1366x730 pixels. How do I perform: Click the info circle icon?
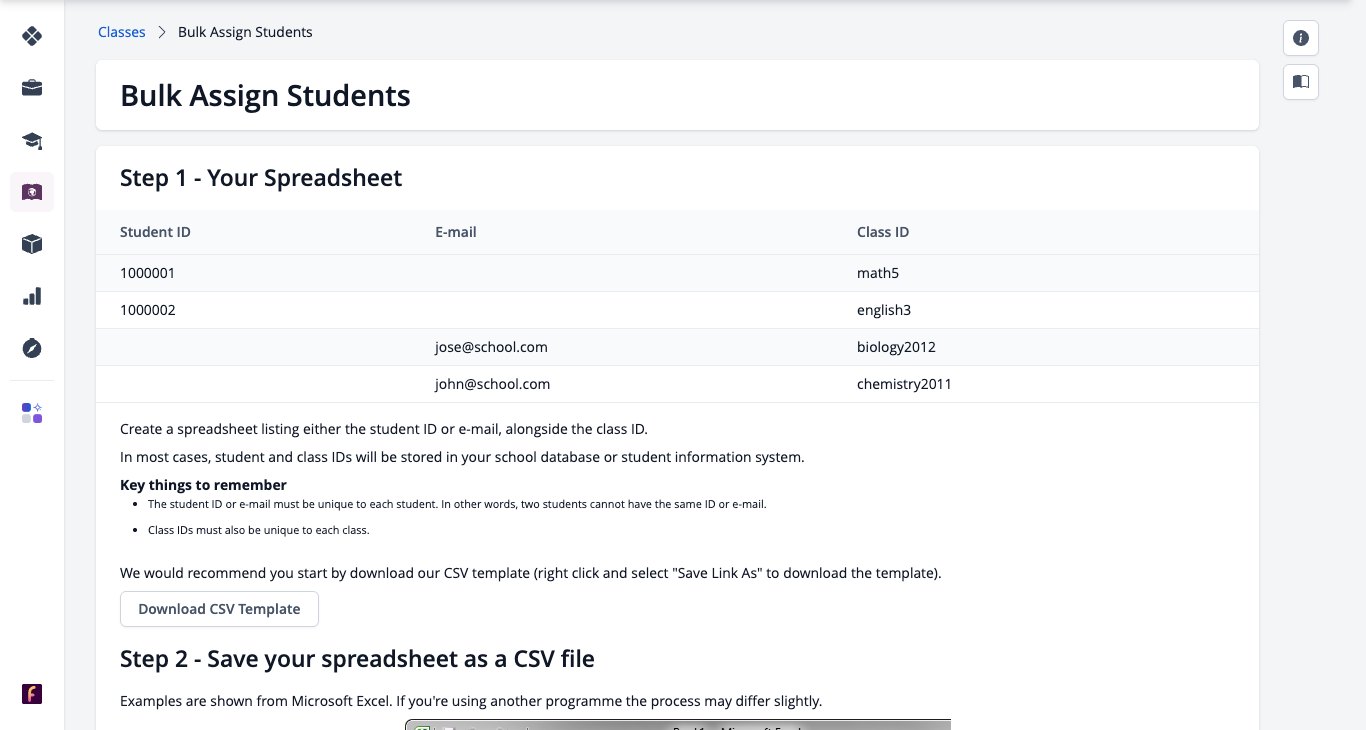(x=1301, y=38)
